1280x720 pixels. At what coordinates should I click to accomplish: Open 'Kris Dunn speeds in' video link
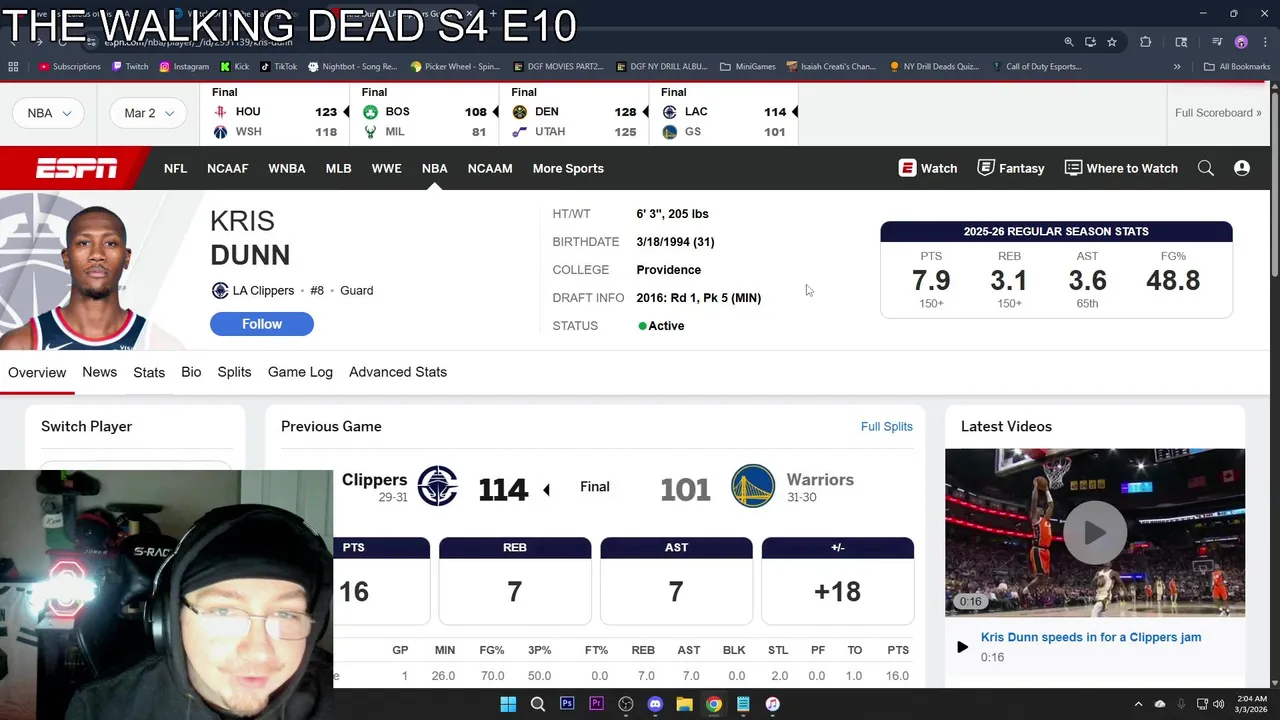(x=1091, y=637)
